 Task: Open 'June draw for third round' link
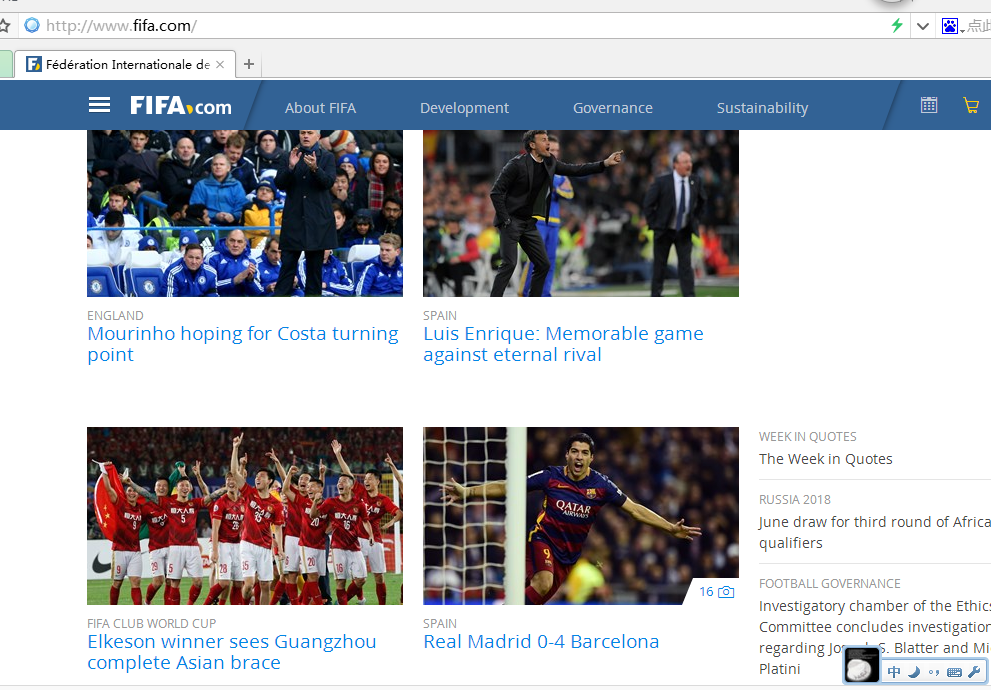(875, 532)
